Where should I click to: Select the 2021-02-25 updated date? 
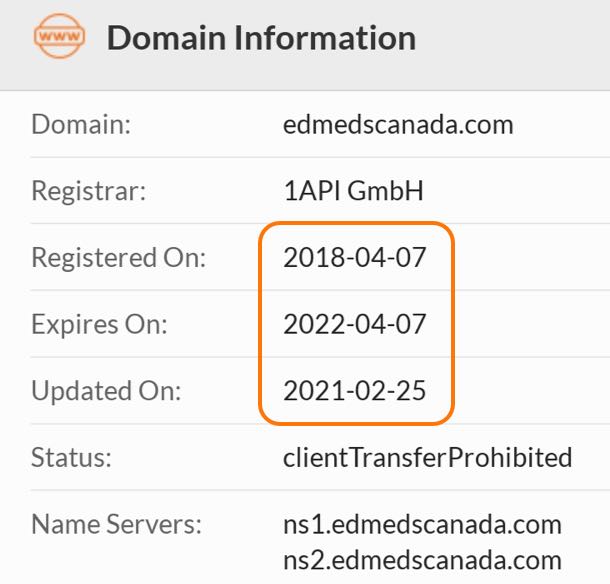point(354,391)
